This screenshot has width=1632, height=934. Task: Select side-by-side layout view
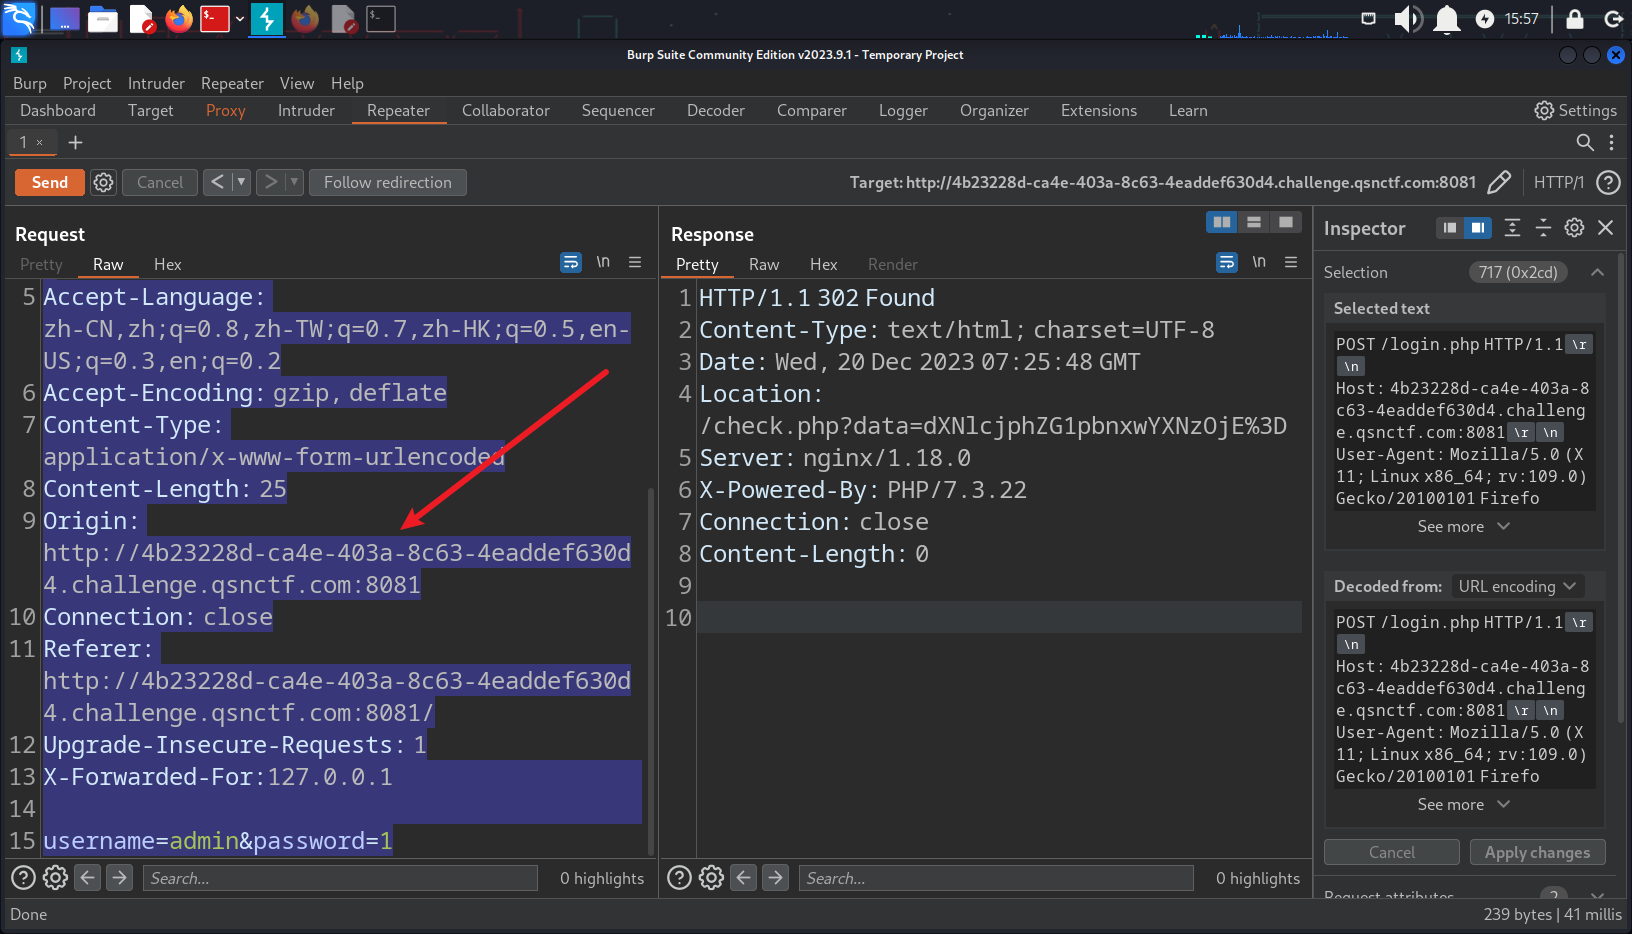pos(1222,222)
